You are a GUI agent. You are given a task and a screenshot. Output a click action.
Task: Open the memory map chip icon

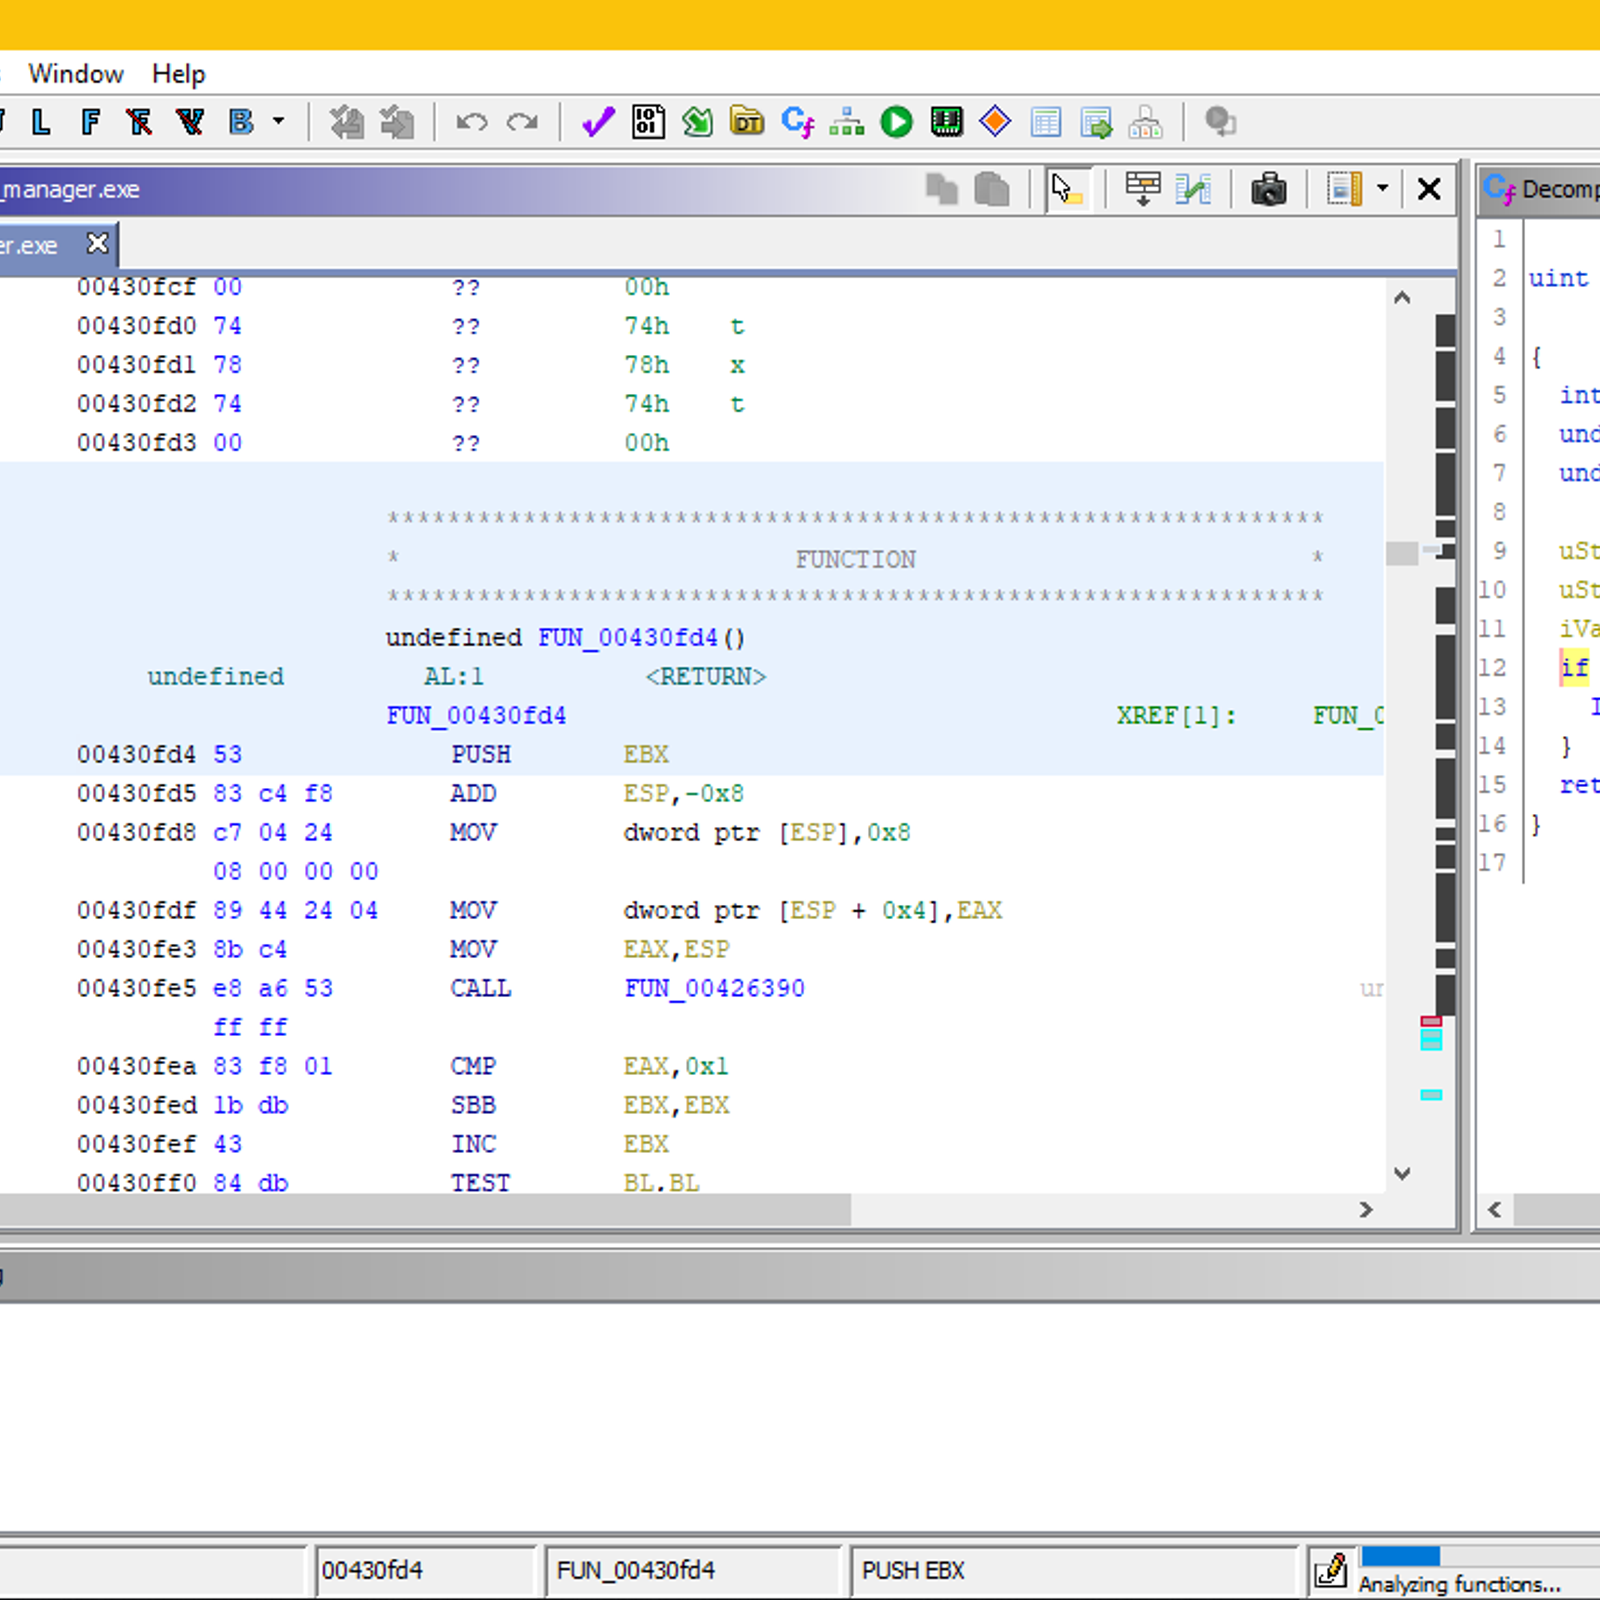pyautogui.click(x=946, y=122)
